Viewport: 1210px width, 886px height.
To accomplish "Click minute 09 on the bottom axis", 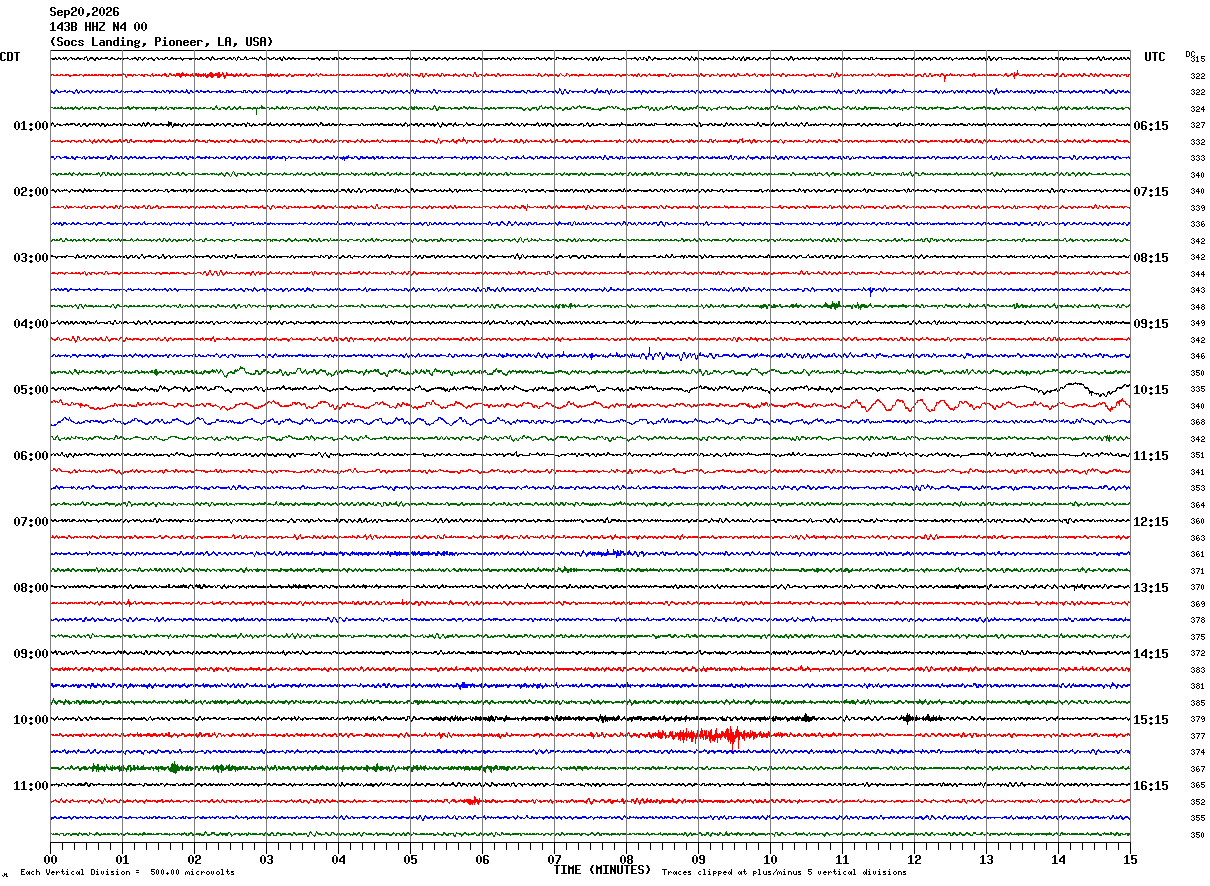I will [x=698, y=859].
